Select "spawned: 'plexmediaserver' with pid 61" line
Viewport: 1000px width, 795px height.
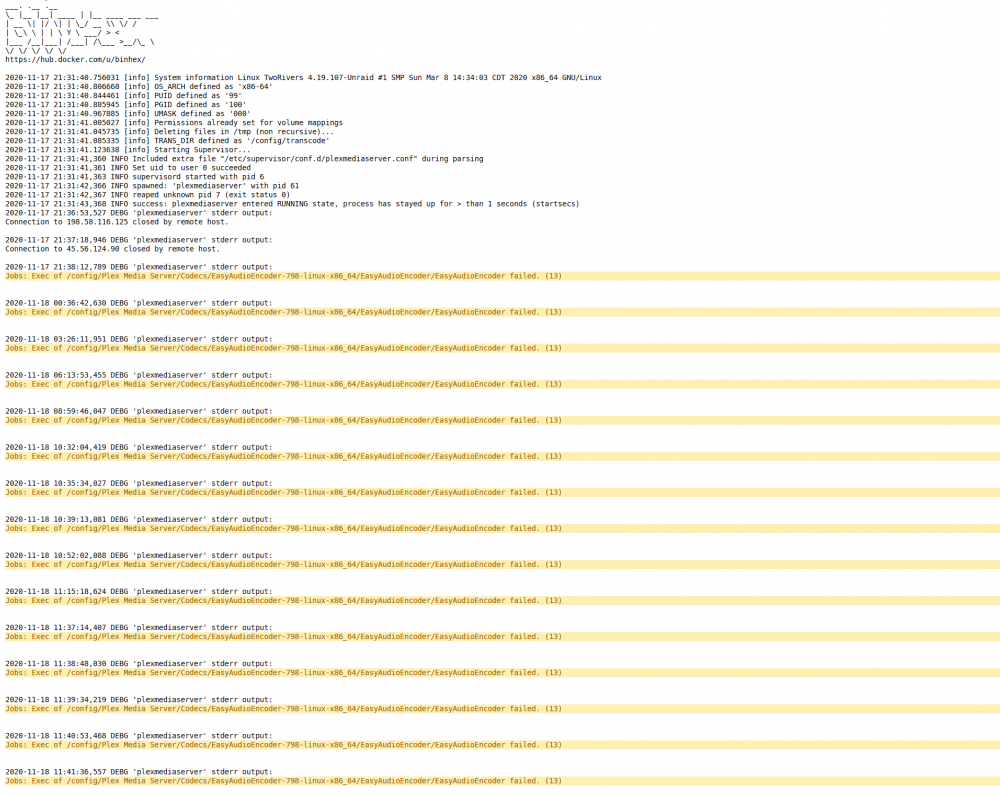(x=152, y=186)
